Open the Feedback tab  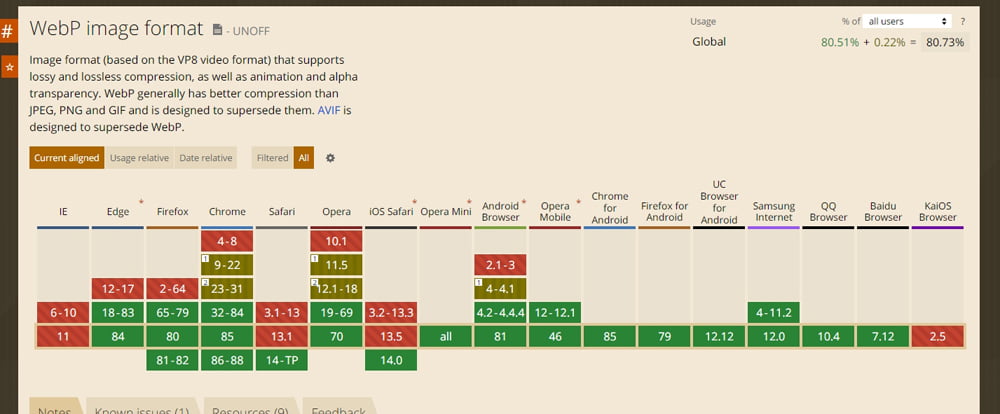[x=338, y=407]
